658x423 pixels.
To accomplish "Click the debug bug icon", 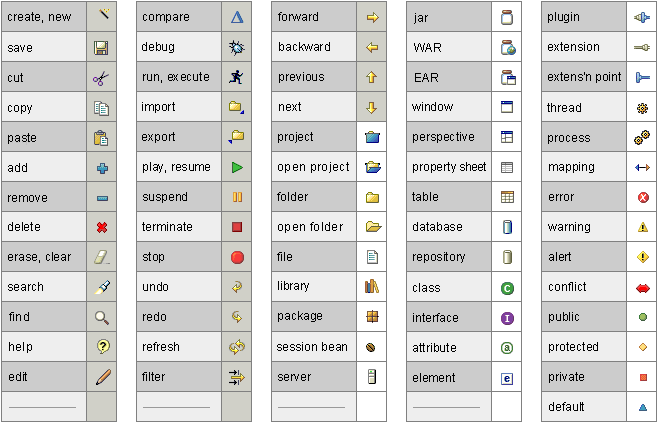I will point(237,47).
